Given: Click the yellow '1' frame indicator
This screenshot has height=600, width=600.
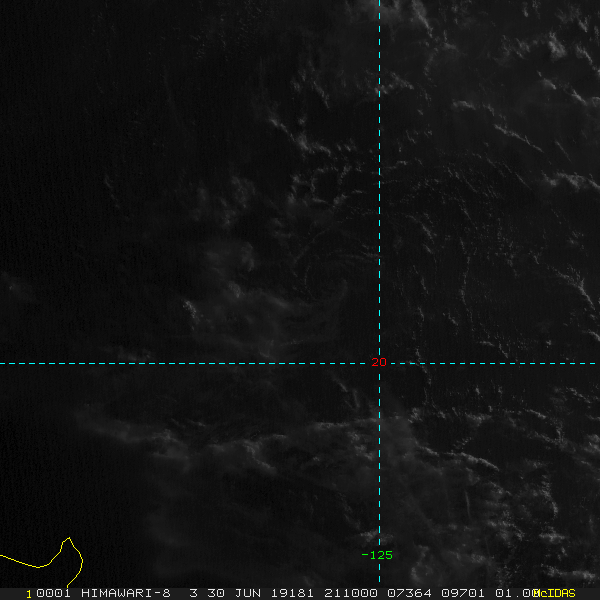Looking at the screenshot, I should tap(29, 594).
